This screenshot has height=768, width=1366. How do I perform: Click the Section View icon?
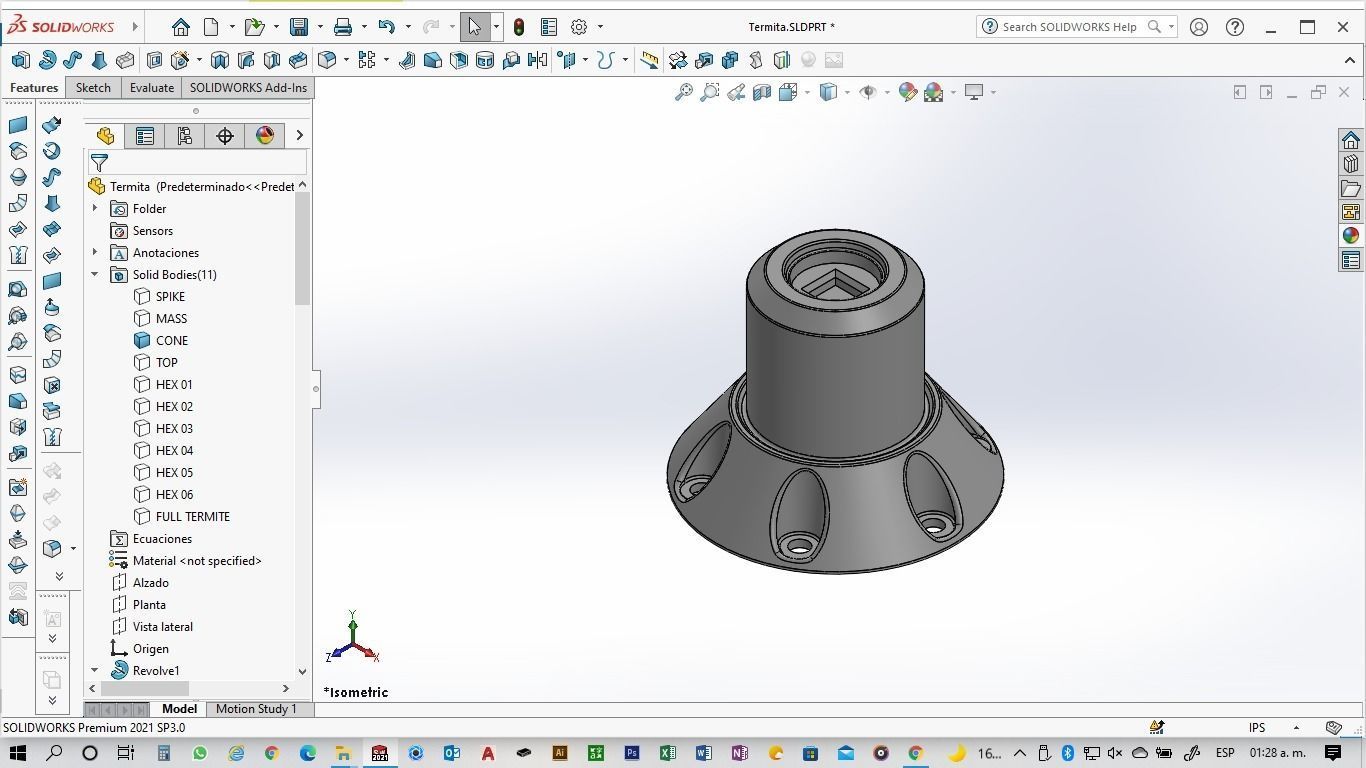pos(762,92)
